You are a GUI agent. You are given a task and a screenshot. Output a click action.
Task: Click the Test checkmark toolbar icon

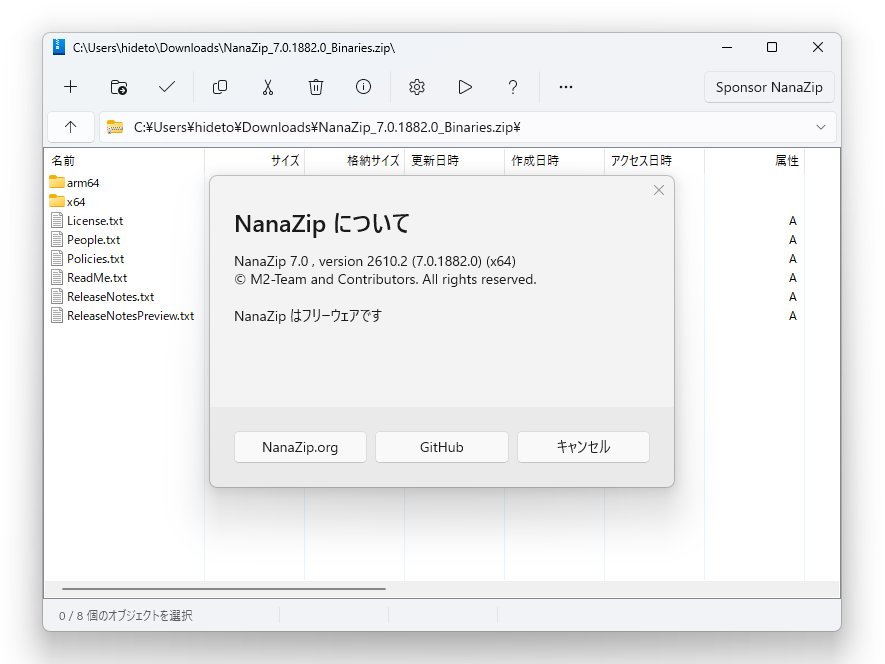[x=167, y=87]
